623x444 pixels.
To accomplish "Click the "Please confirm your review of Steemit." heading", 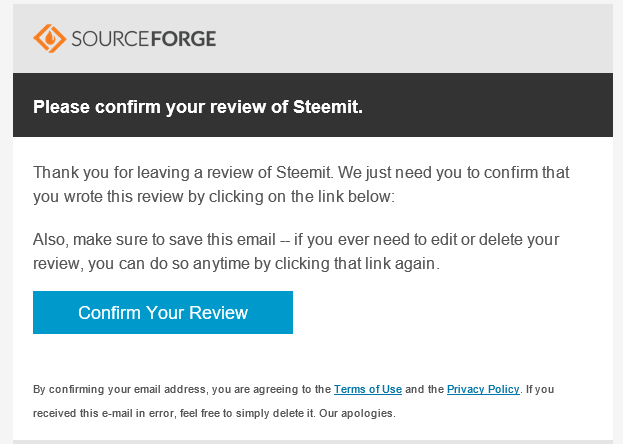I will [x=197, y=106].
